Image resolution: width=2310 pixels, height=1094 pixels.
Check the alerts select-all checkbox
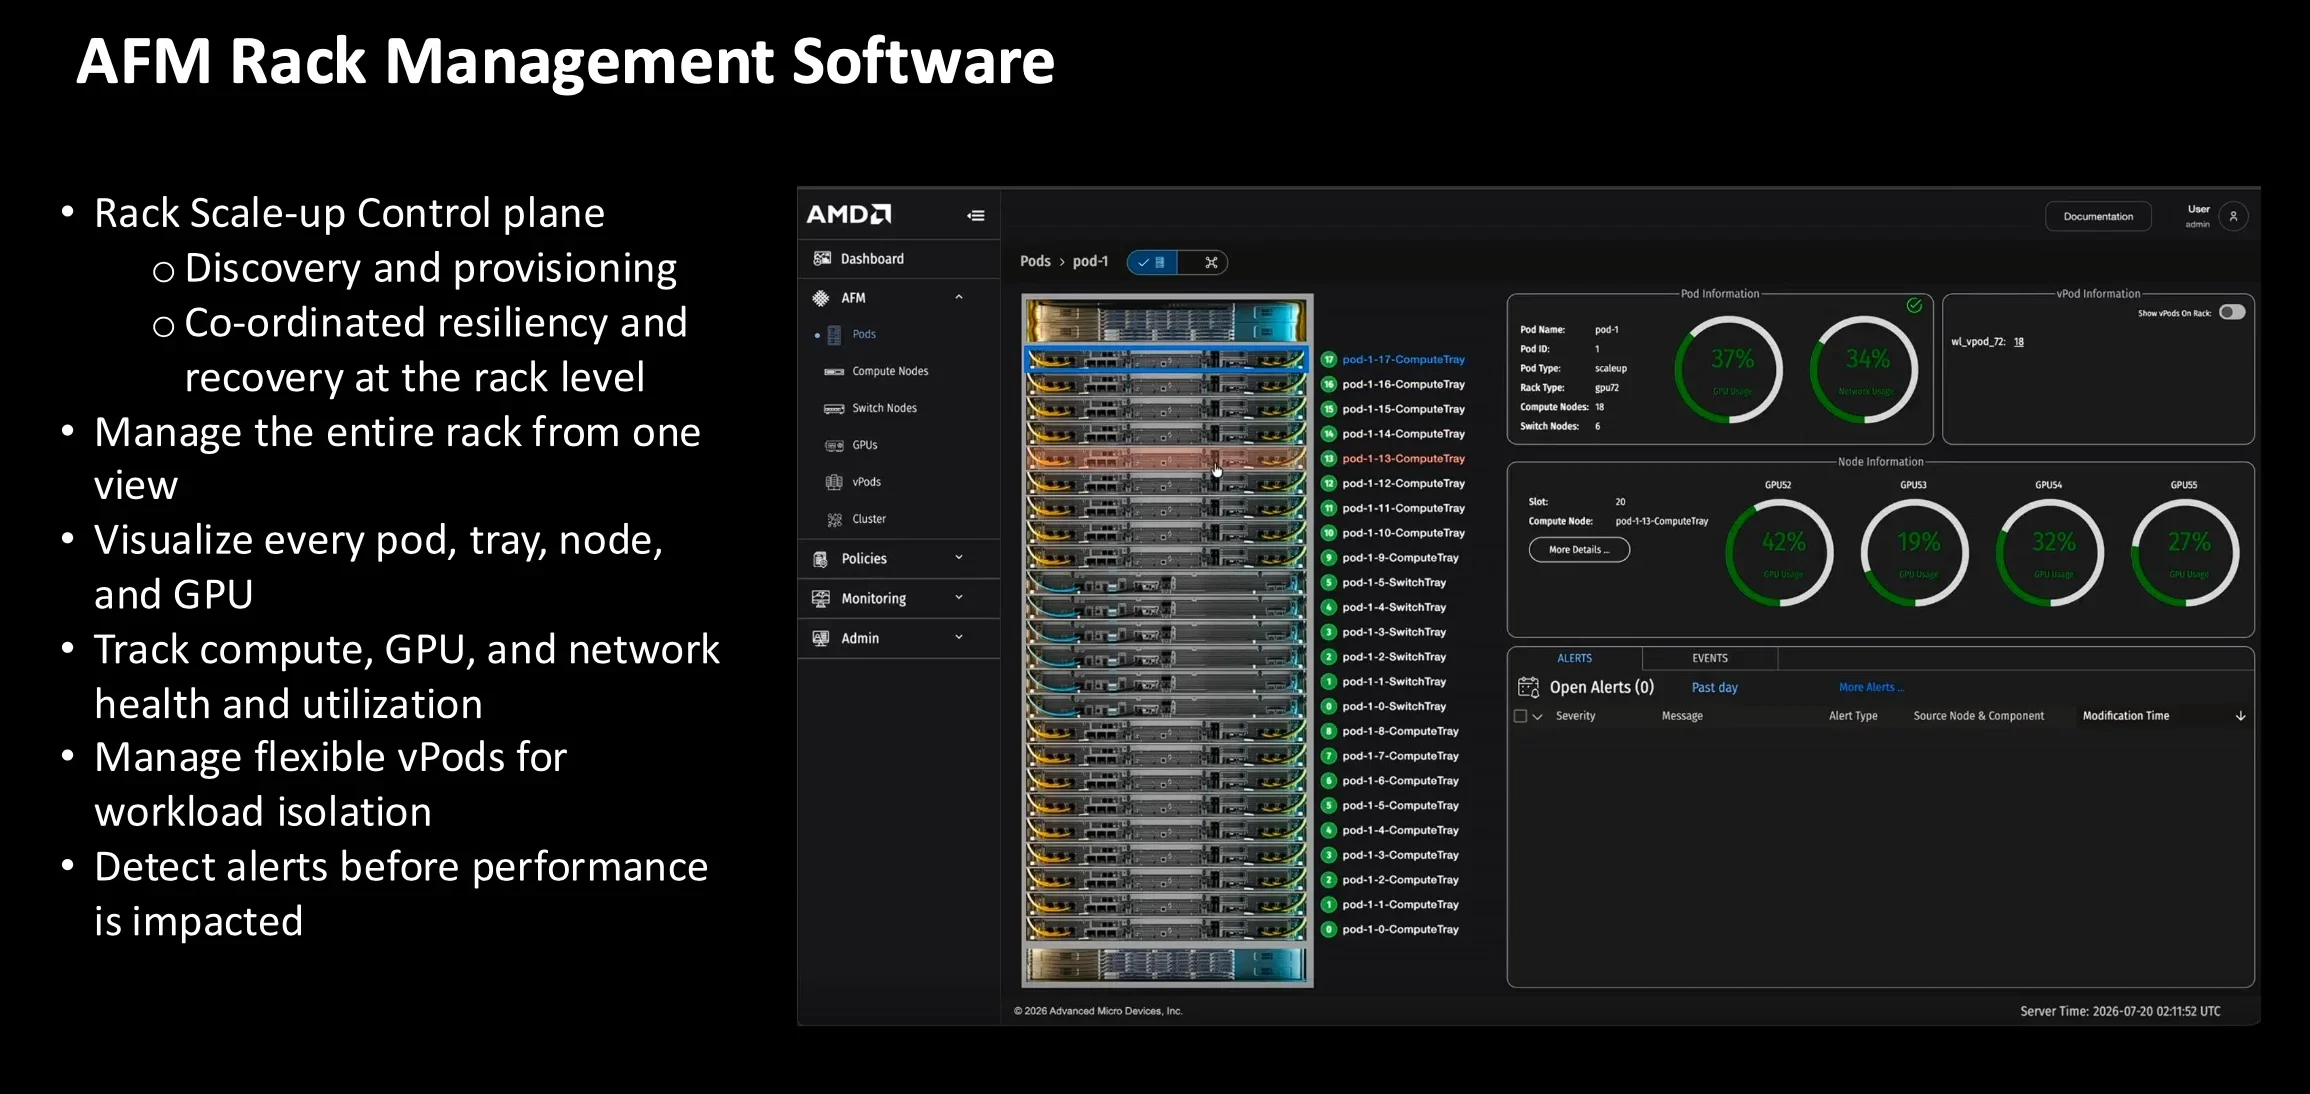click(x=1521, y=716)
